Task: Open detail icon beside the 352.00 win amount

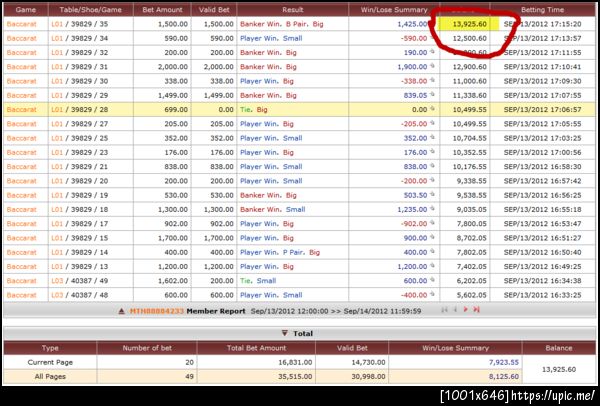Action: pyautogui.click(x=432, y=137)
